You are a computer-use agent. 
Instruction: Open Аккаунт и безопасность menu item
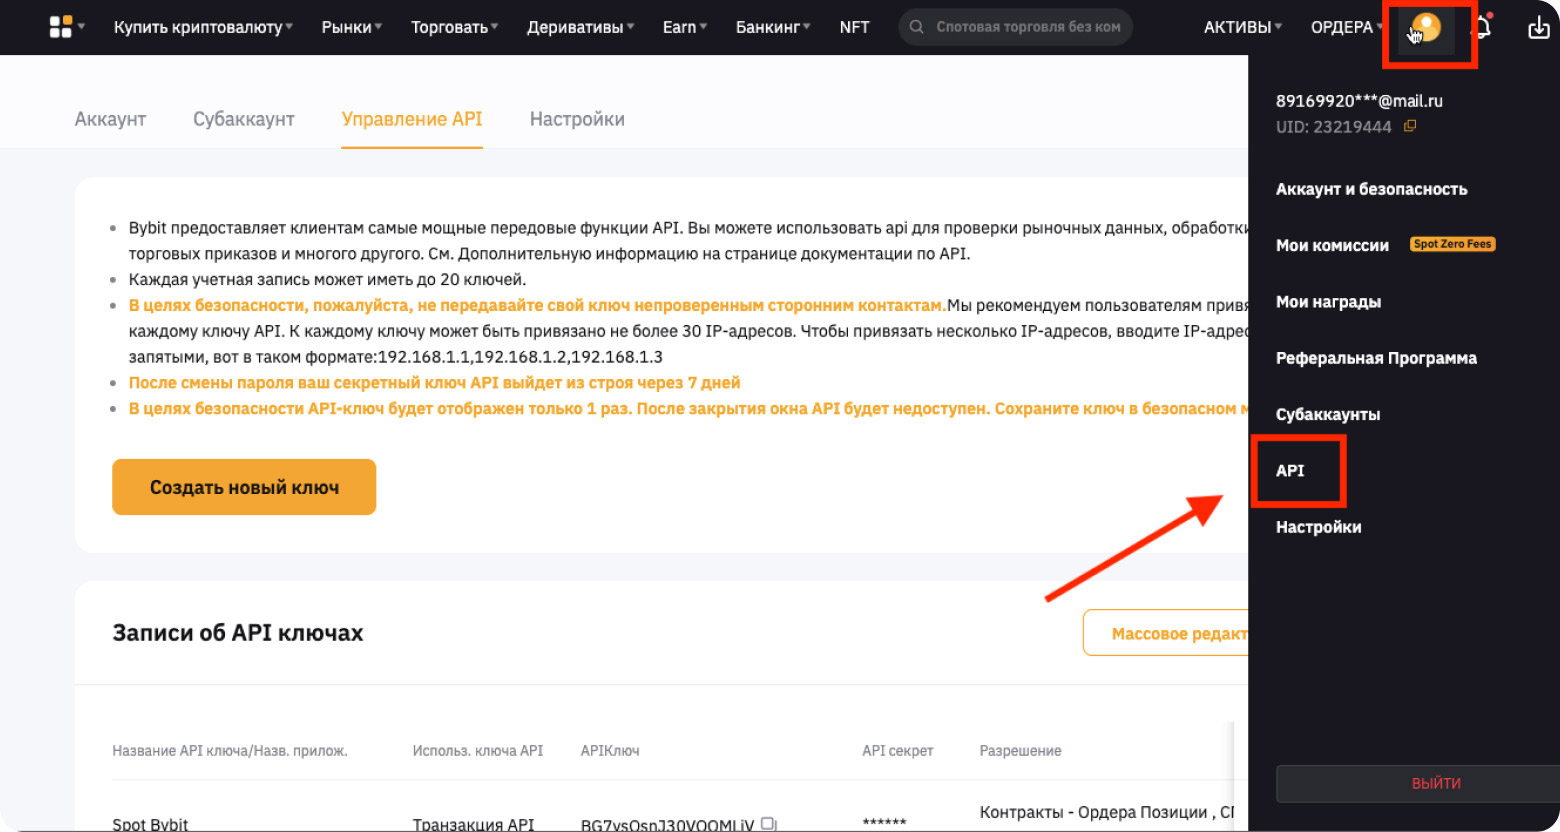(x=1371, y=189)
